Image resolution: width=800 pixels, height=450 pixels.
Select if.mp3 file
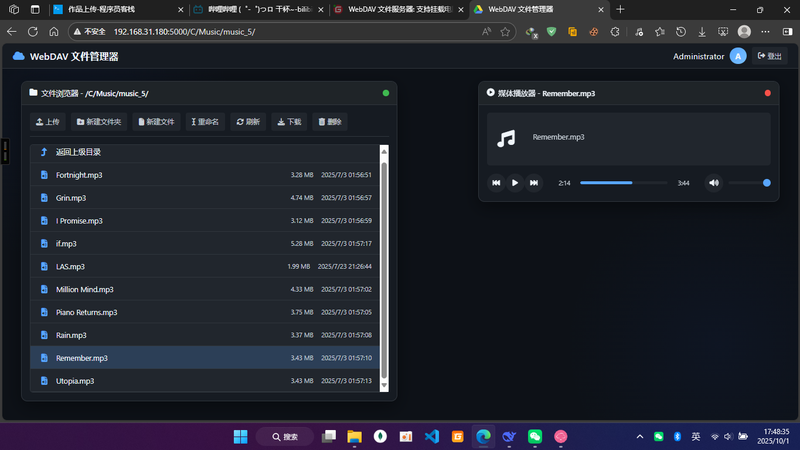click(205, 244)
